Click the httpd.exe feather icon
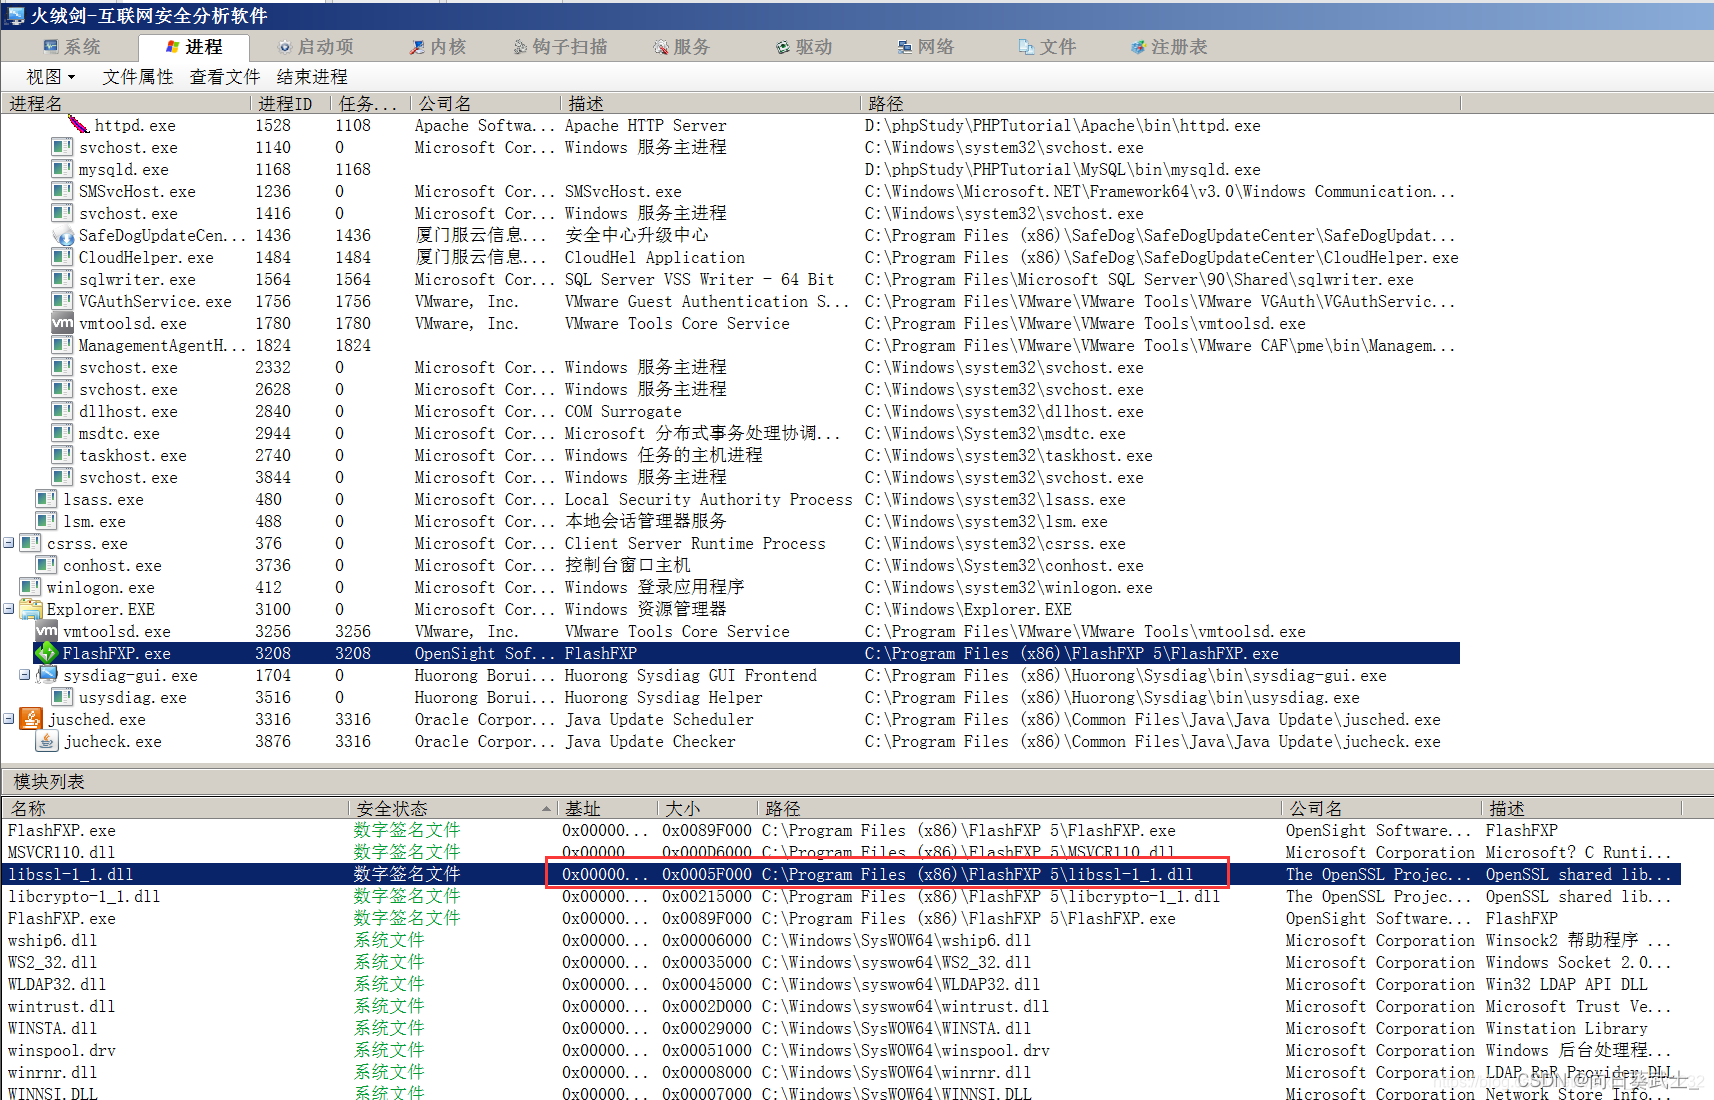The image size is (1714, 1100). point(78,125)
